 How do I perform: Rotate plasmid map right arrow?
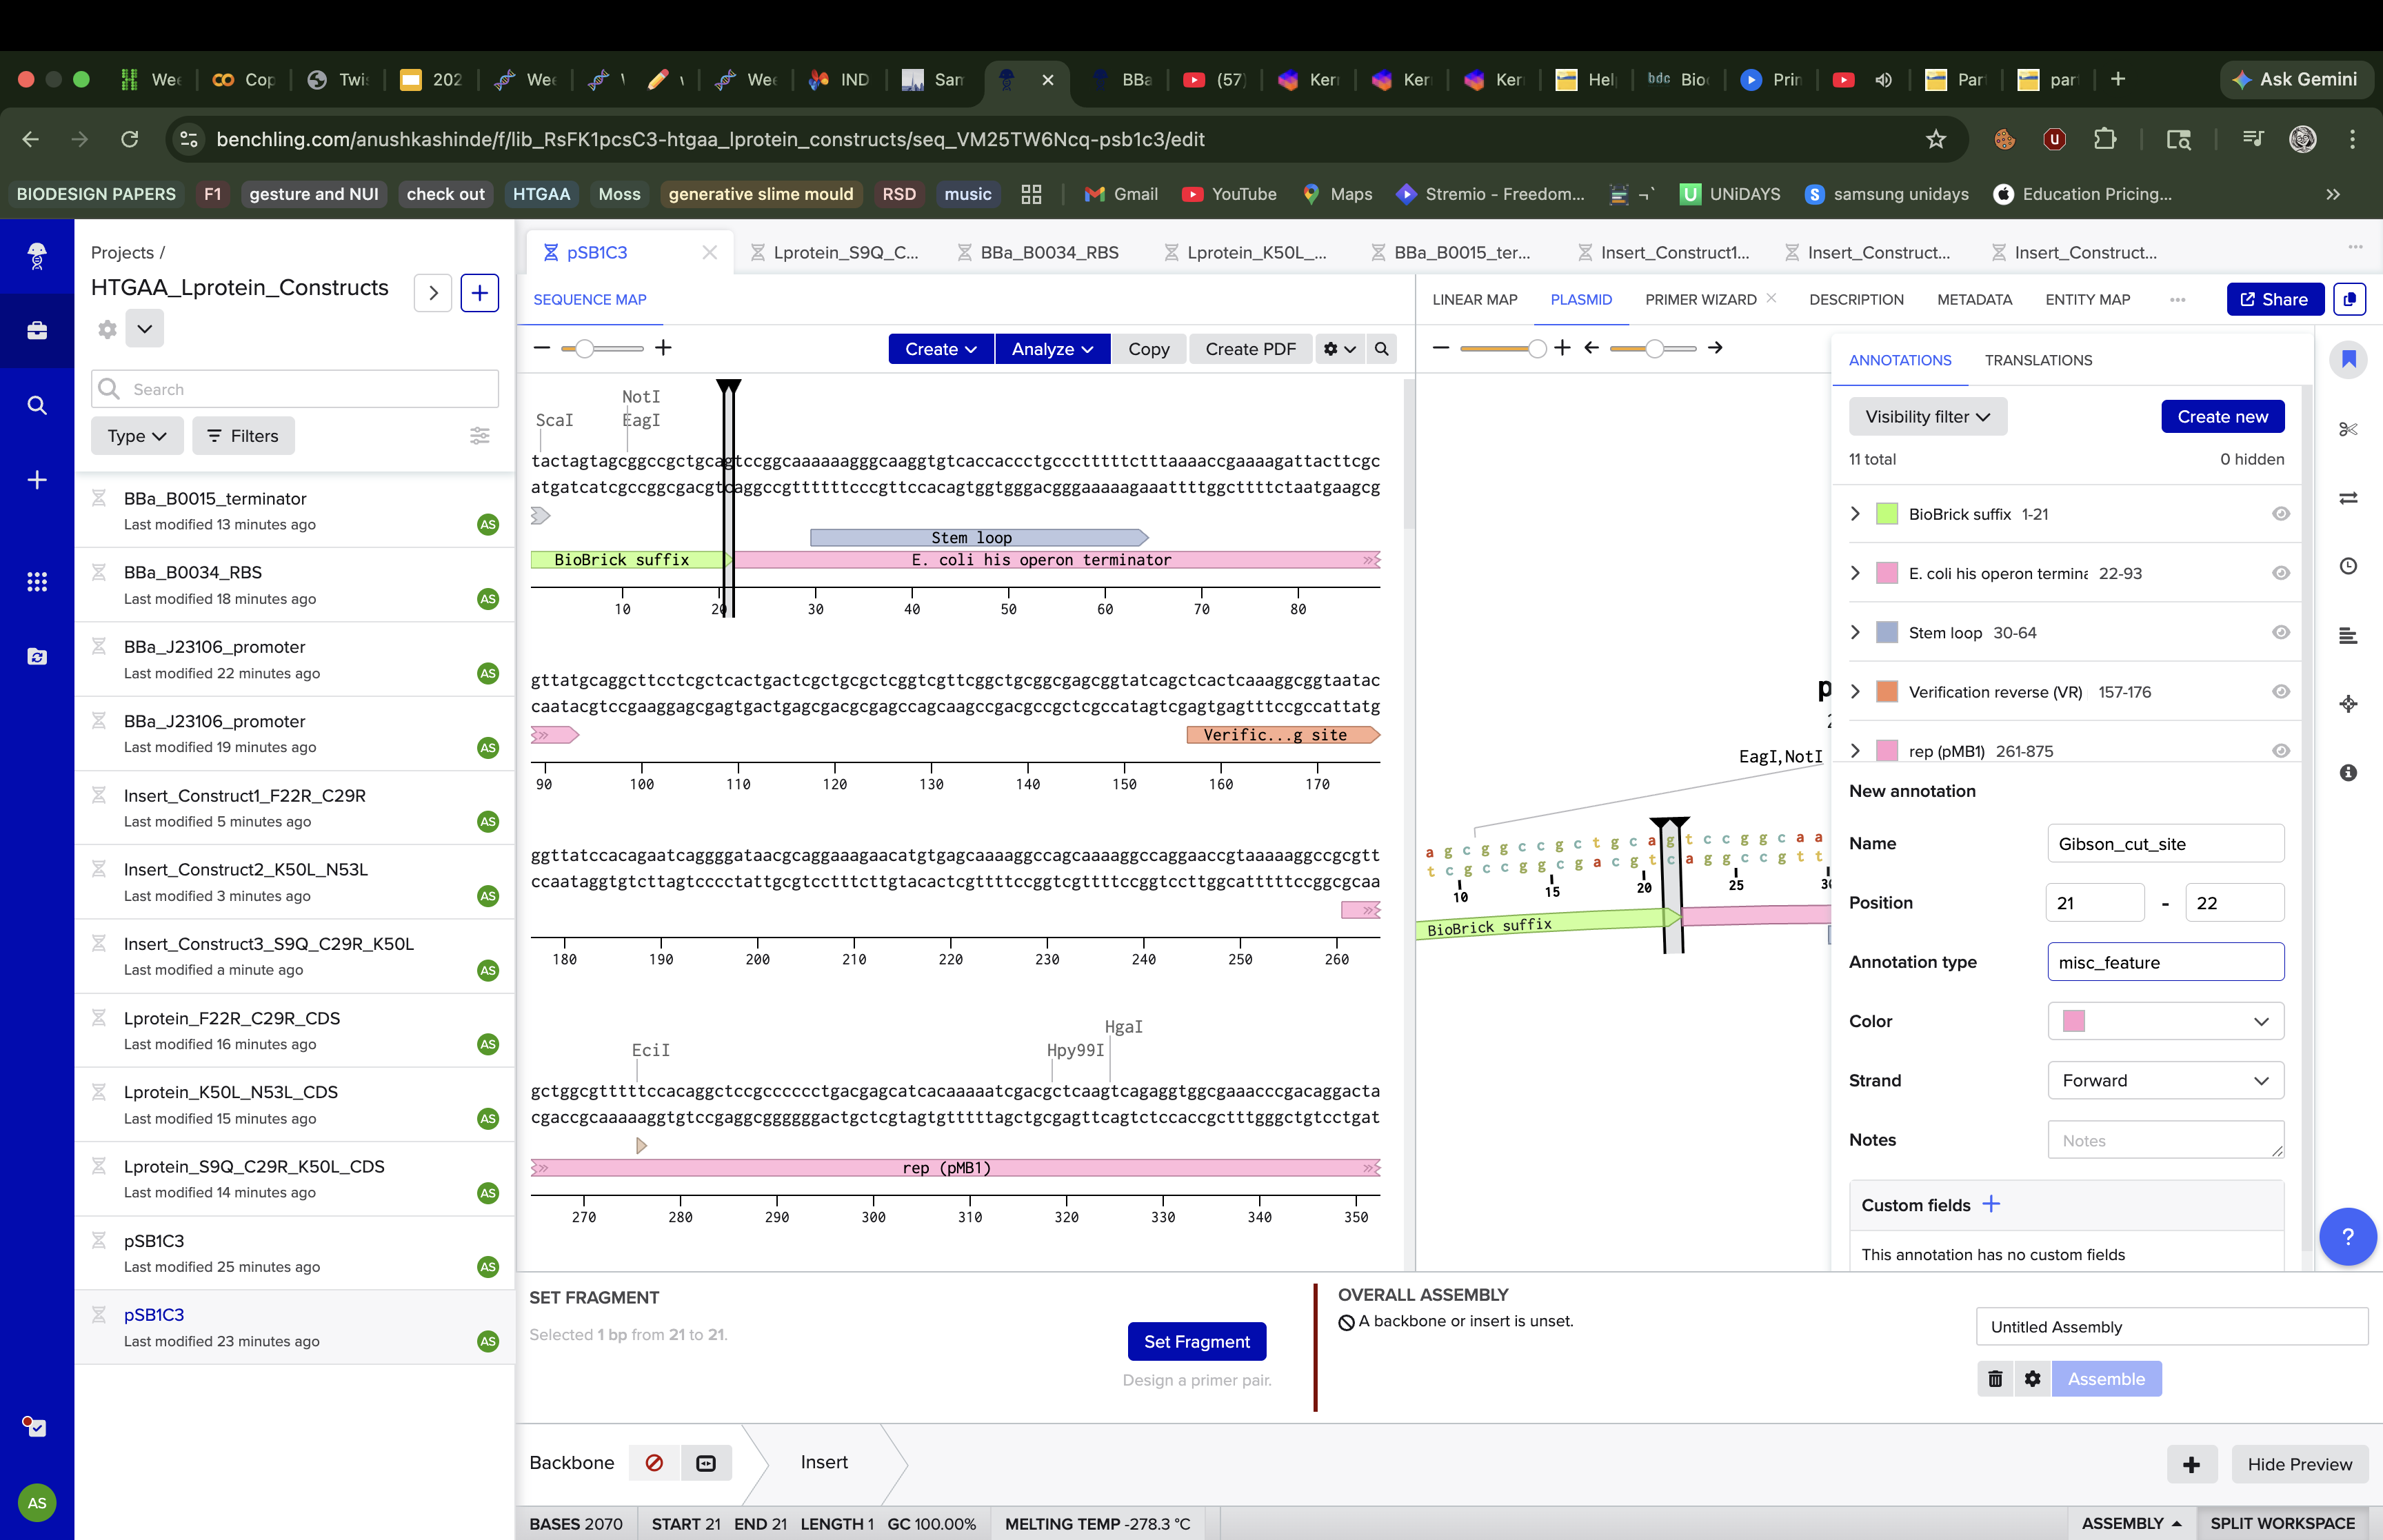click(x=1715, y=347)
